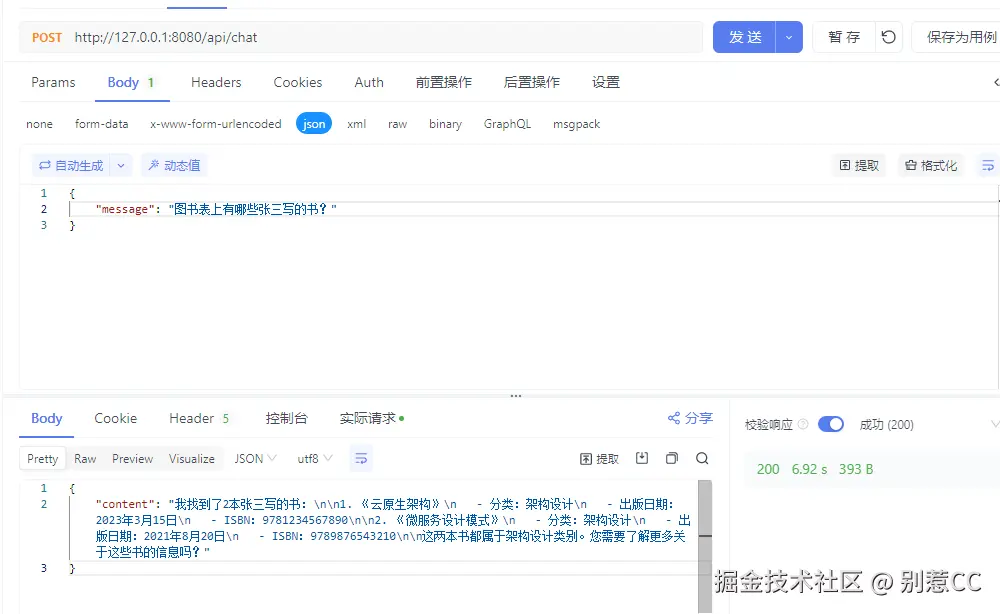The image size is (1000, 614).
Task: Select Pretty response view
Action: (x=43, y=458)
